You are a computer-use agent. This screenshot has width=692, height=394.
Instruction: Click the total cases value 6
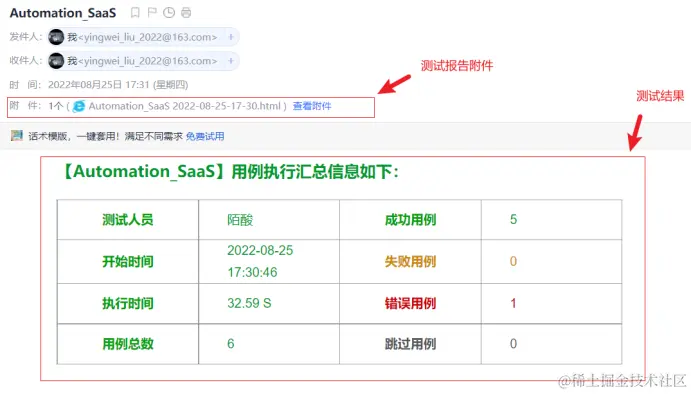(231, 344)
